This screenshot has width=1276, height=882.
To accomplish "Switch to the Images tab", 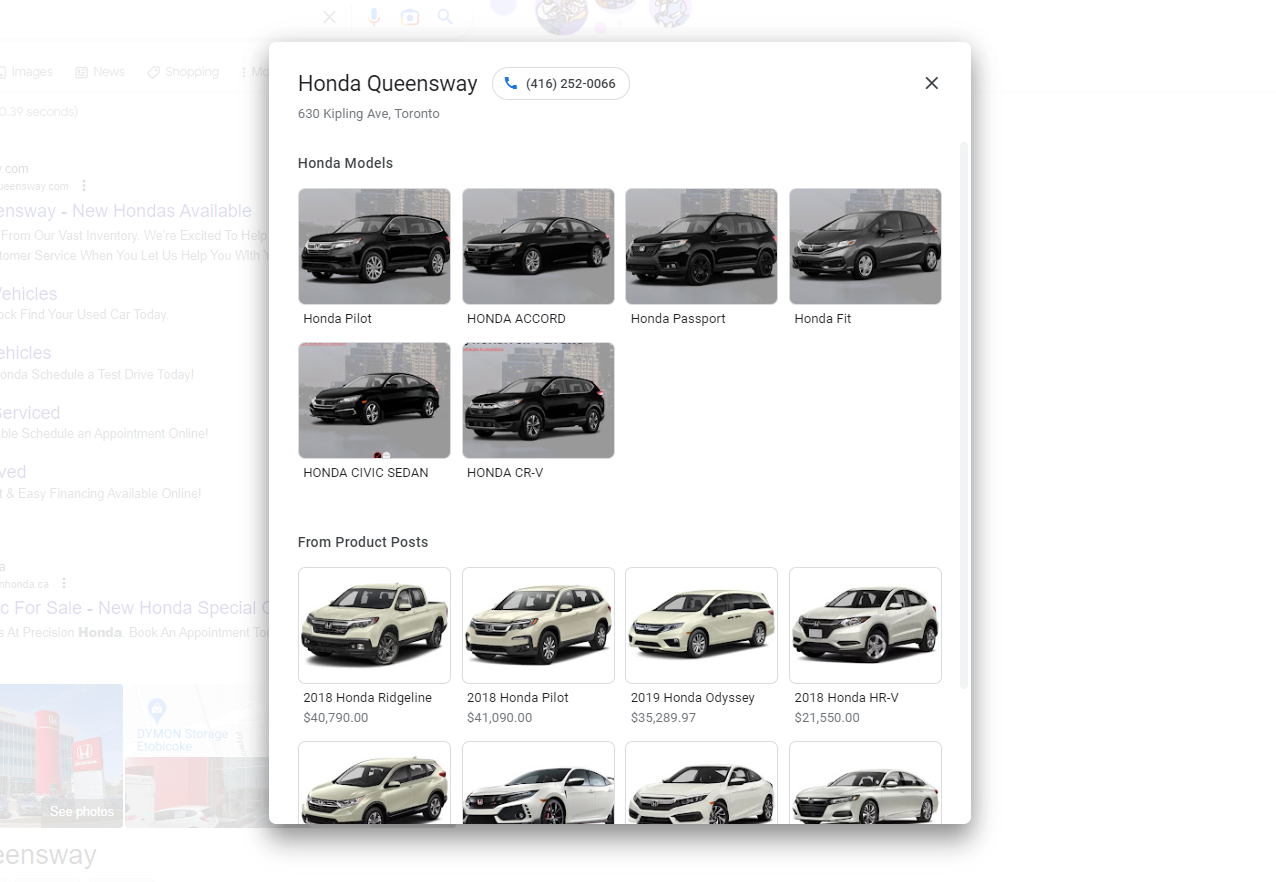I will [30, 71].
